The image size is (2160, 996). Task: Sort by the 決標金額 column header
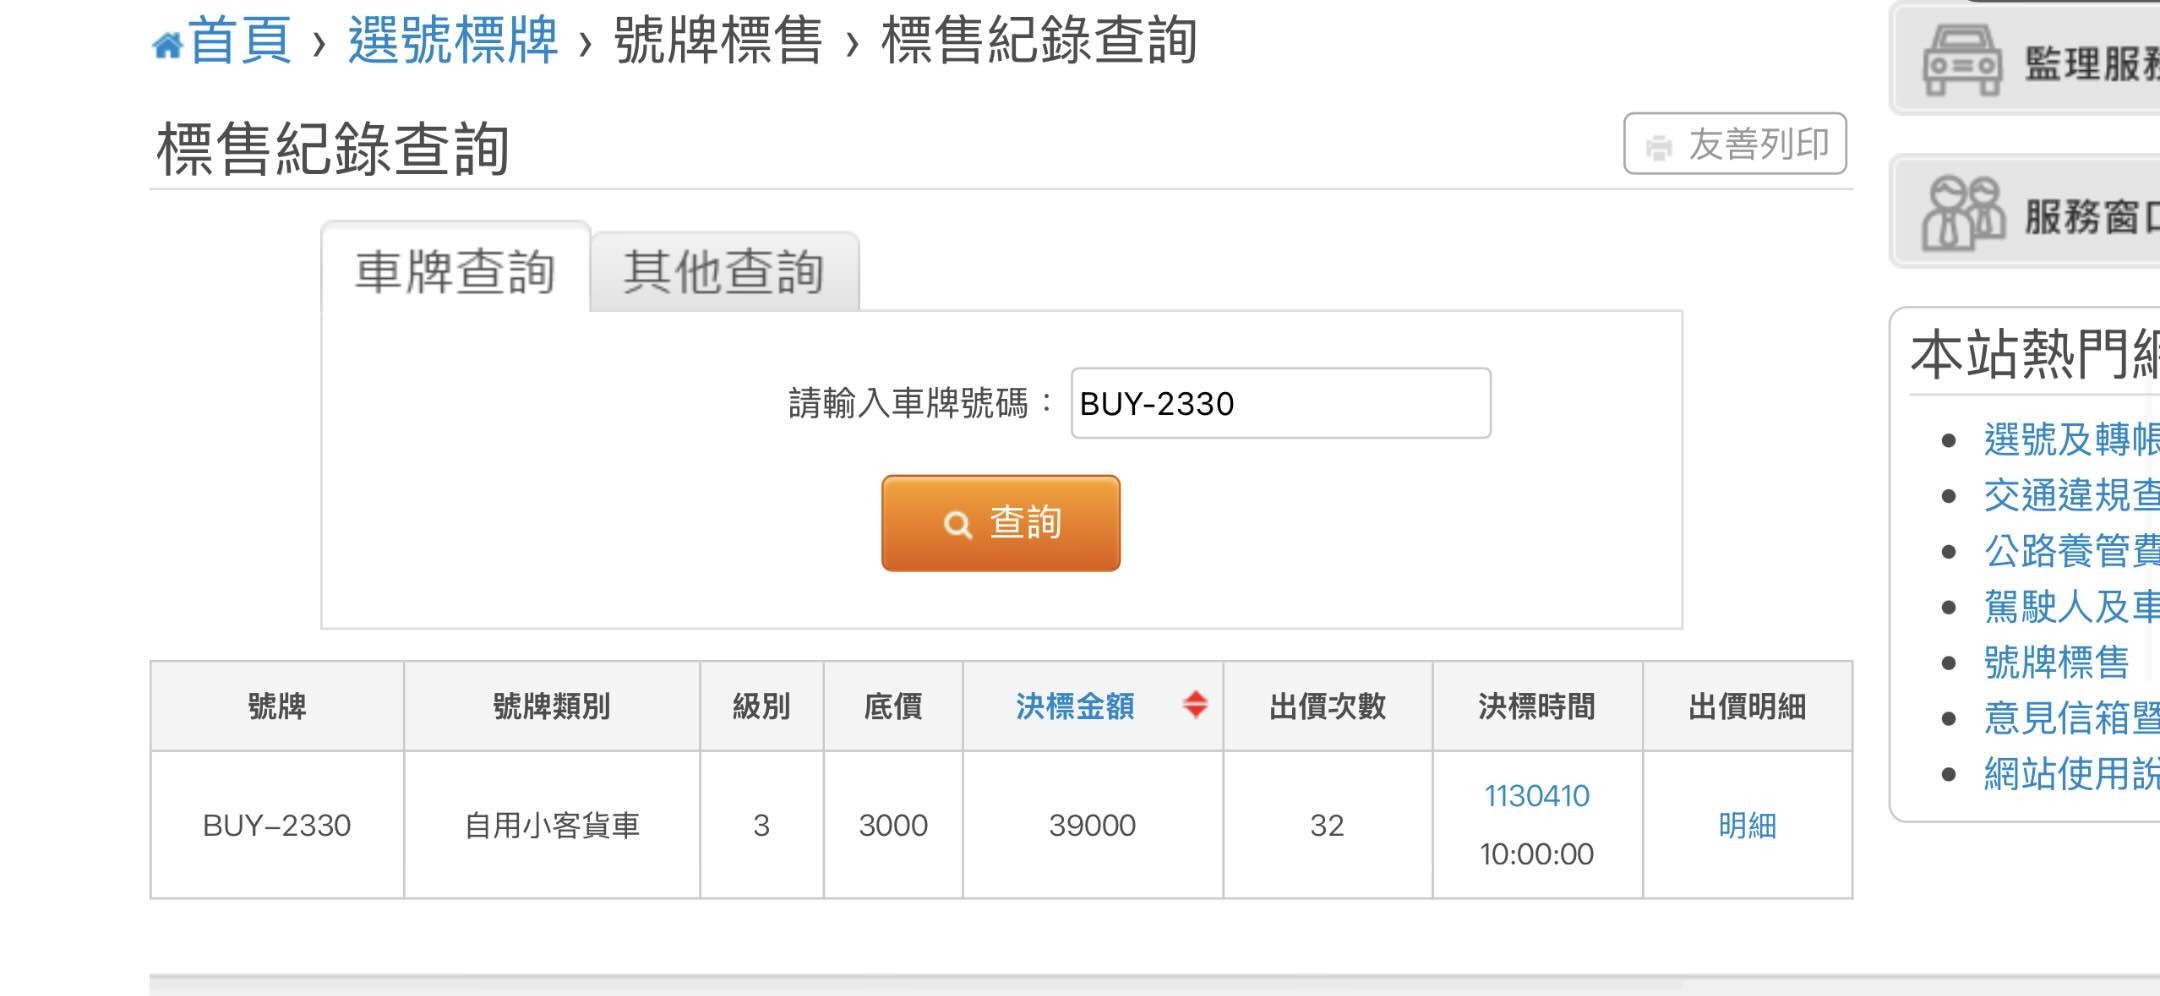click(x=1075, y=706)
